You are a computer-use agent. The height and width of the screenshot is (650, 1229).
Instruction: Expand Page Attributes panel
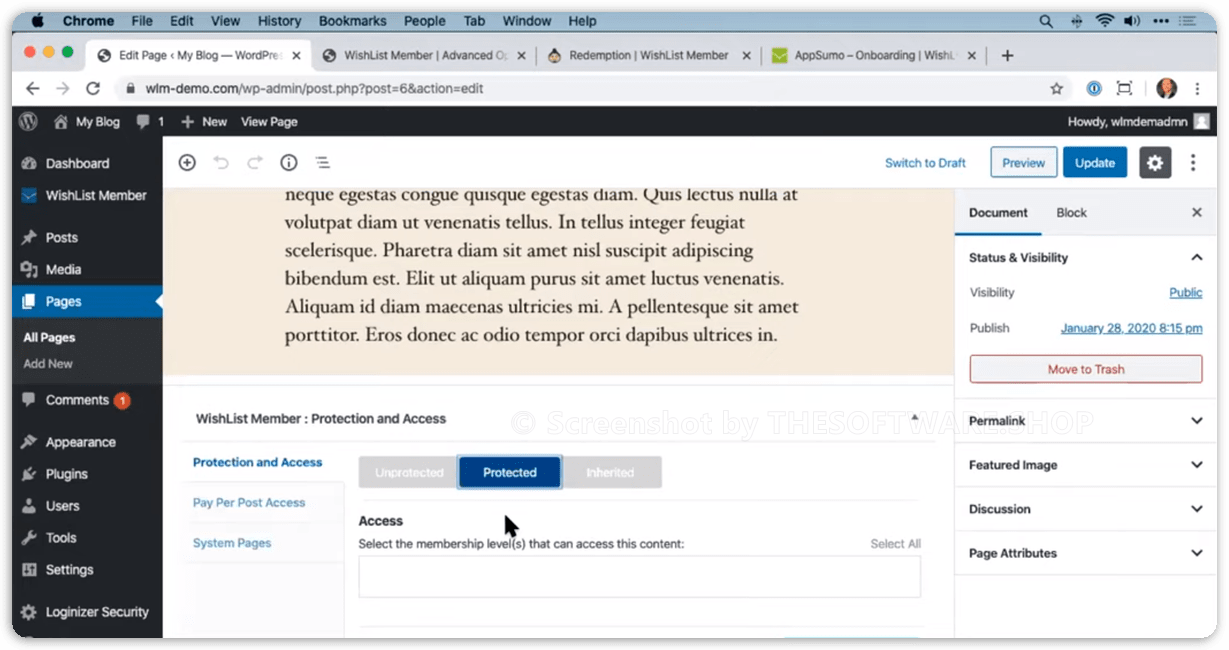1085,553
